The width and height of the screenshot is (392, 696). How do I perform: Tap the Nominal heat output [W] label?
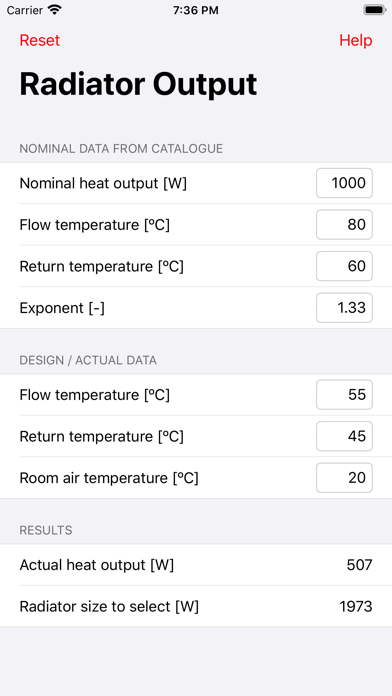coord(103,183)
